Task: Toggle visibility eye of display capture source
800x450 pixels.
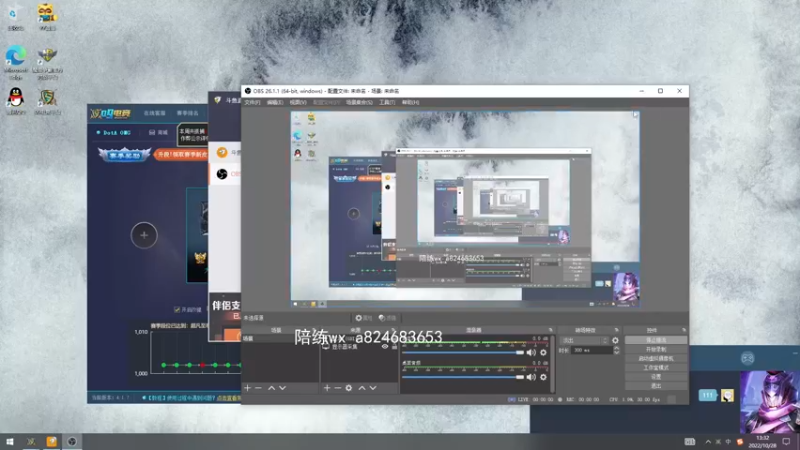Action: [385, 346]
